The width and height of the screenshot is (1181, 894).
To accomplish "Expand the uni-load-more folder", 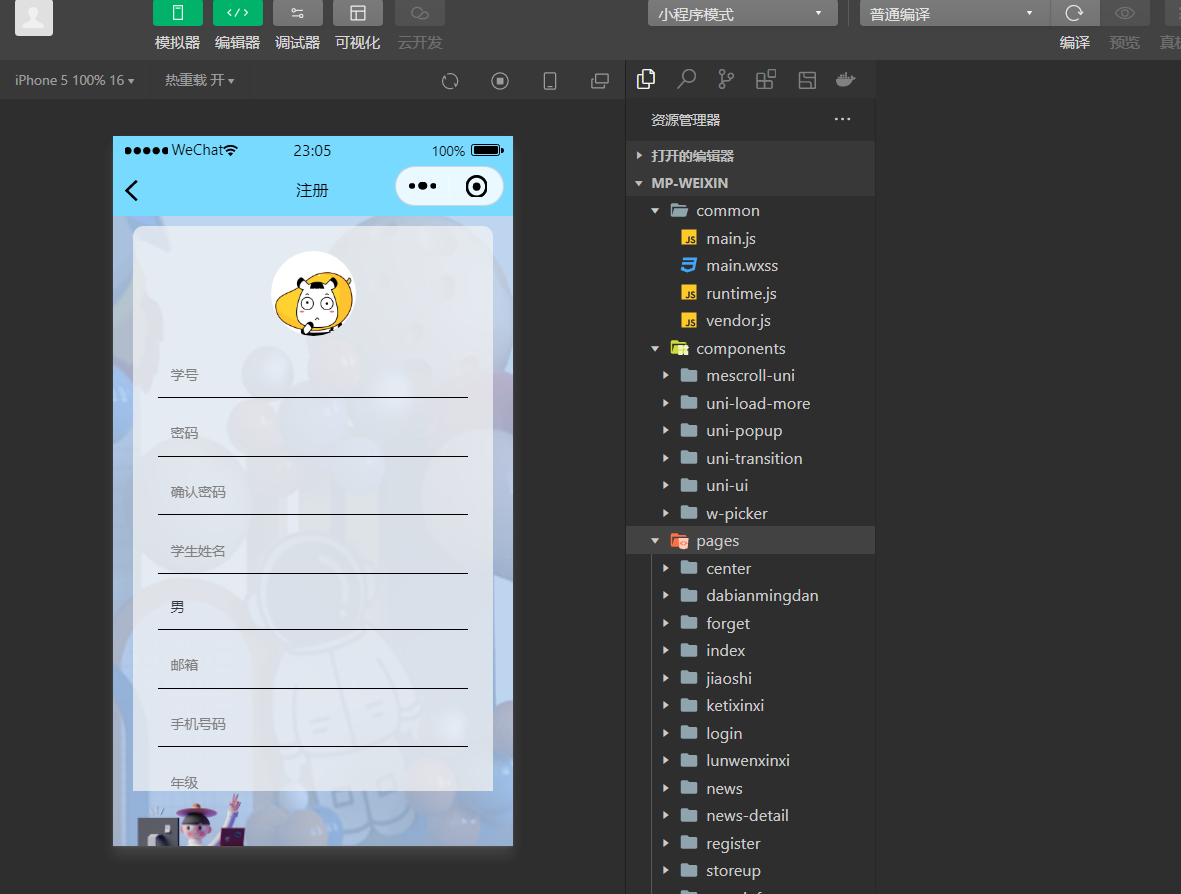I will point(750,403).
